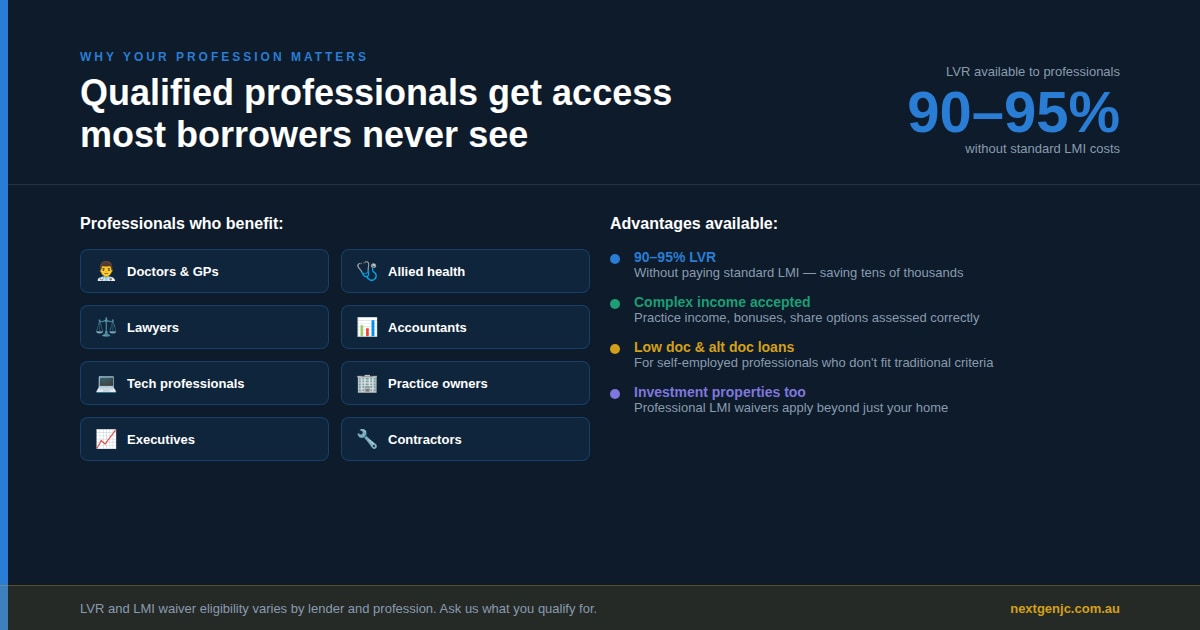Click the laptop icon for Tech professionals
The image size is (1200, 630).
(106, 383)
